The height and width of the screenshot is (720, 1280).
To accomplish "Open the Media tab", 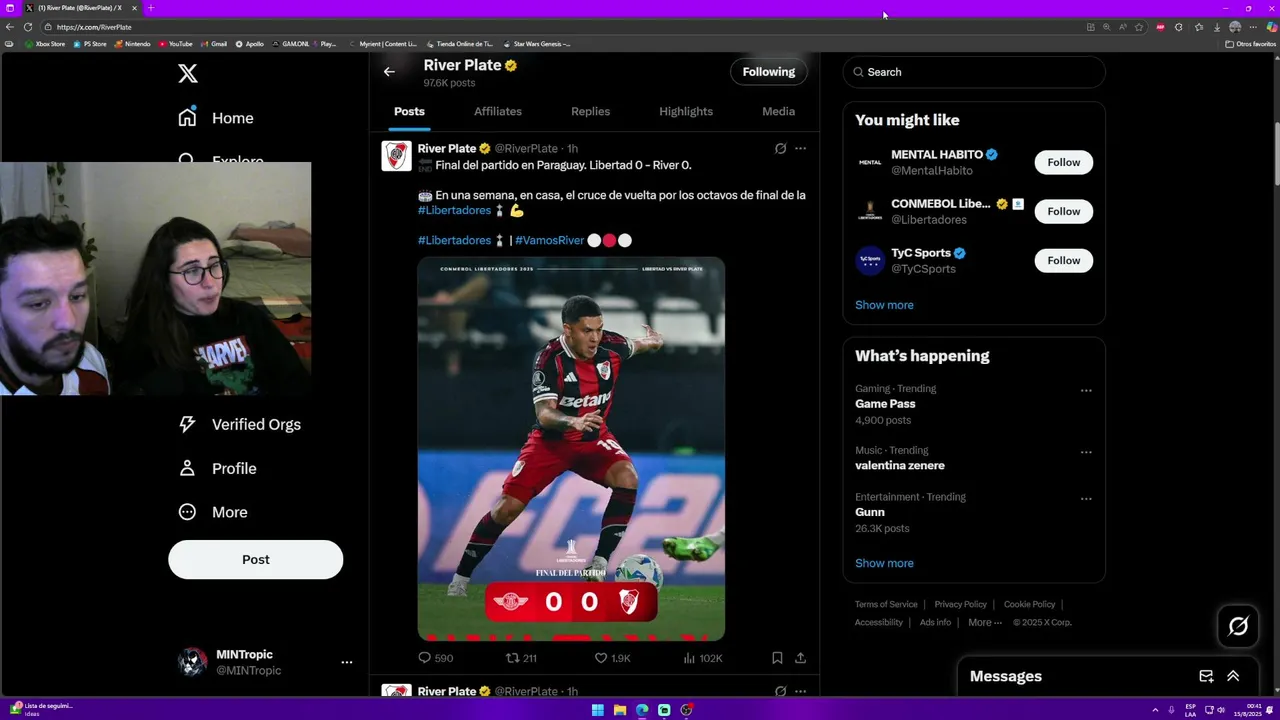I will coord(778,111).
